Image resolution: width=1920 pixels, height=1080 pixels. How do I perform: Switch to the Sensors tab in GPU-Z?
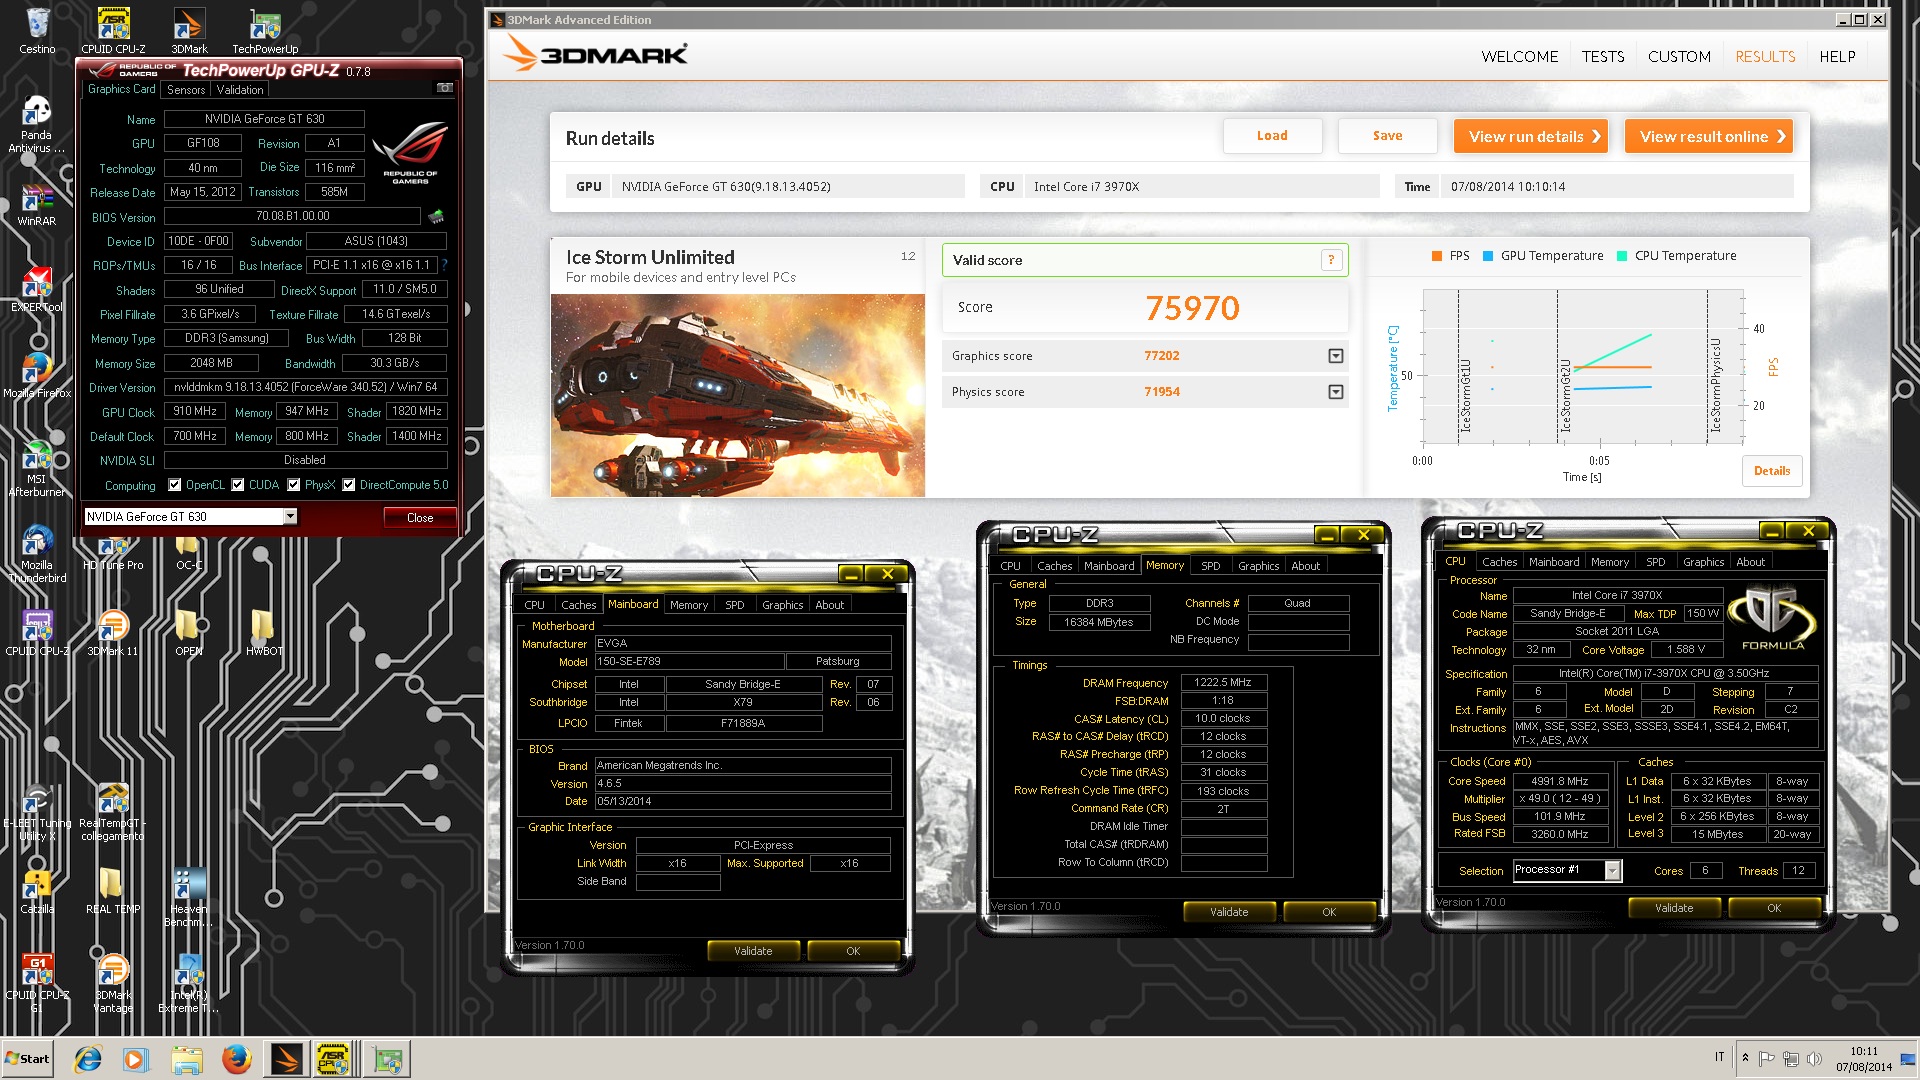tap(186, 89)
